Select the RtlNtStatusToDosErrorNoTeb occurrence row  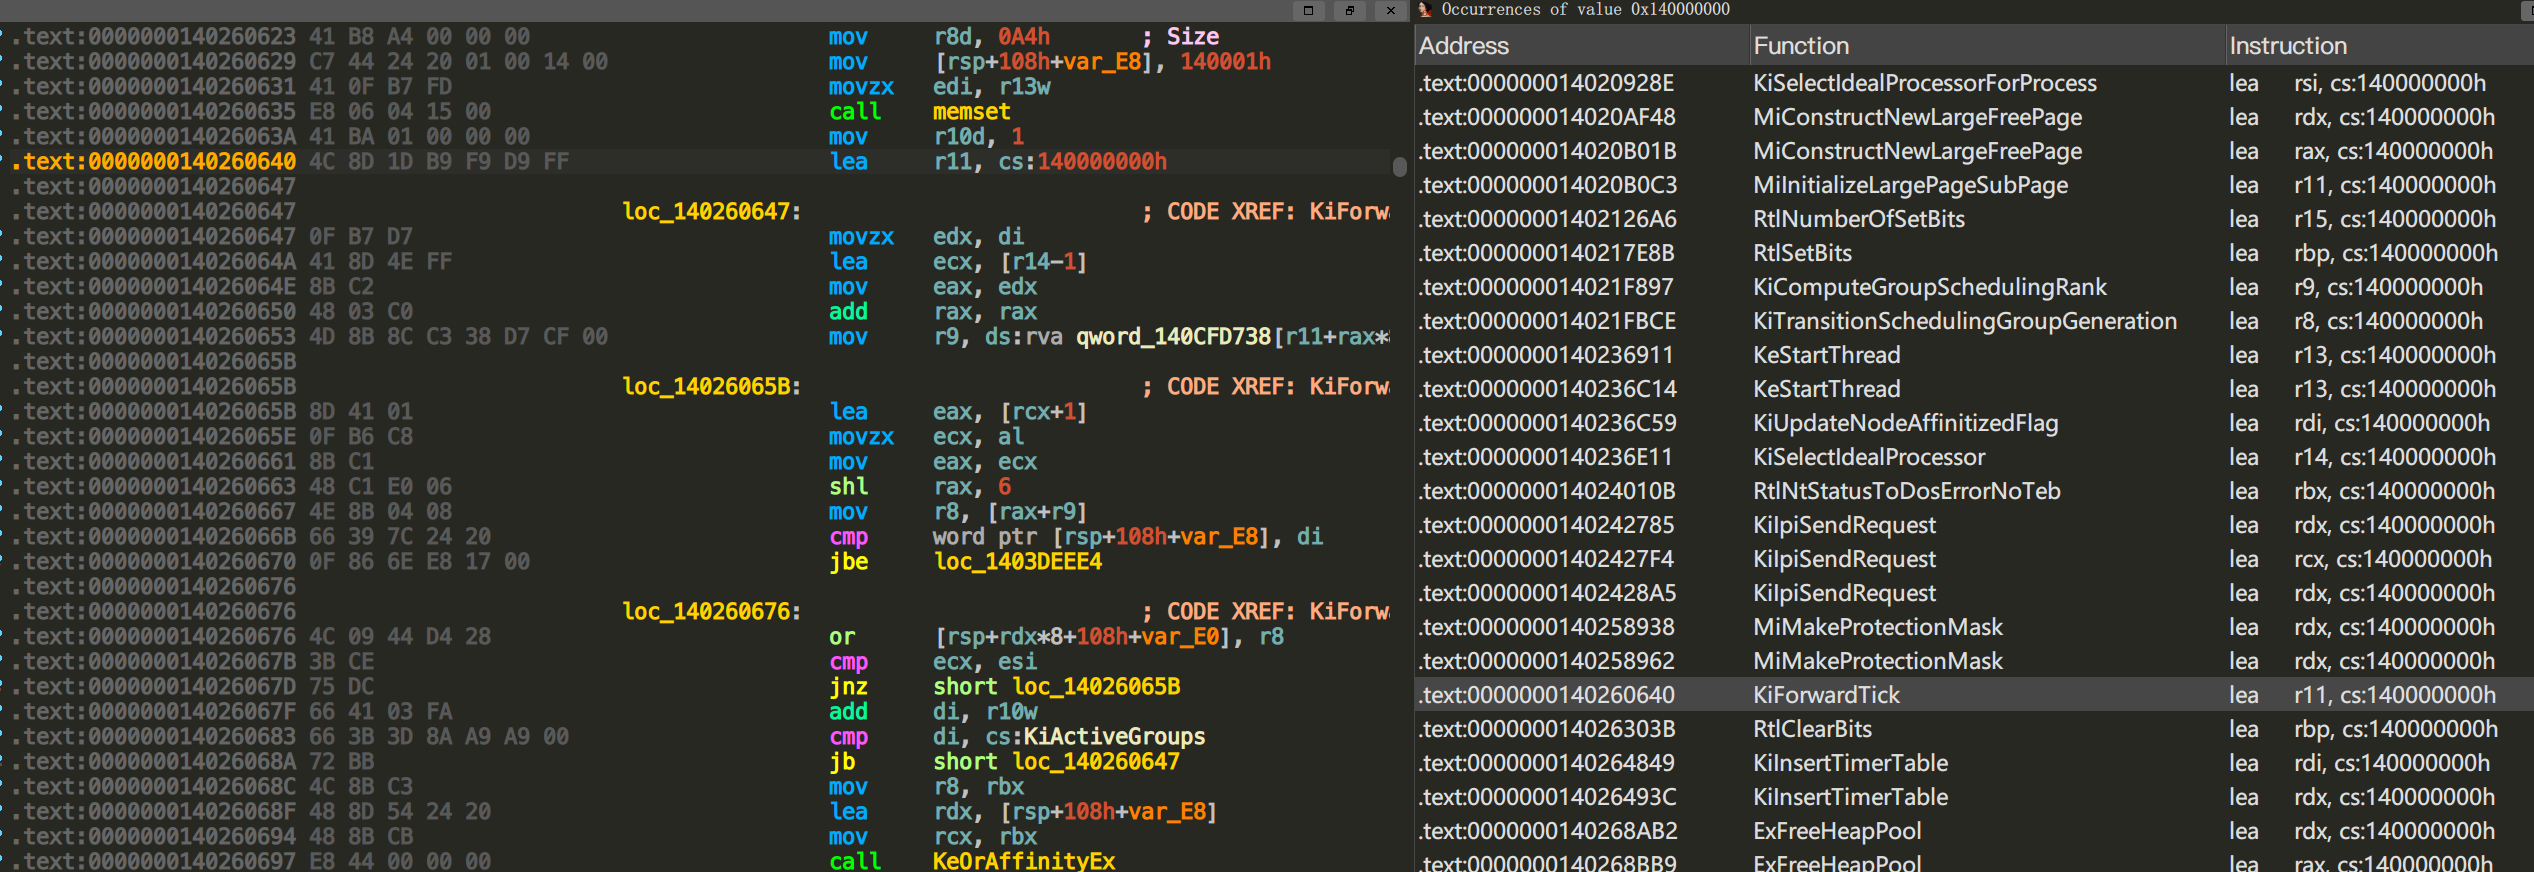pyautogui.click(x=1974, y=491)
